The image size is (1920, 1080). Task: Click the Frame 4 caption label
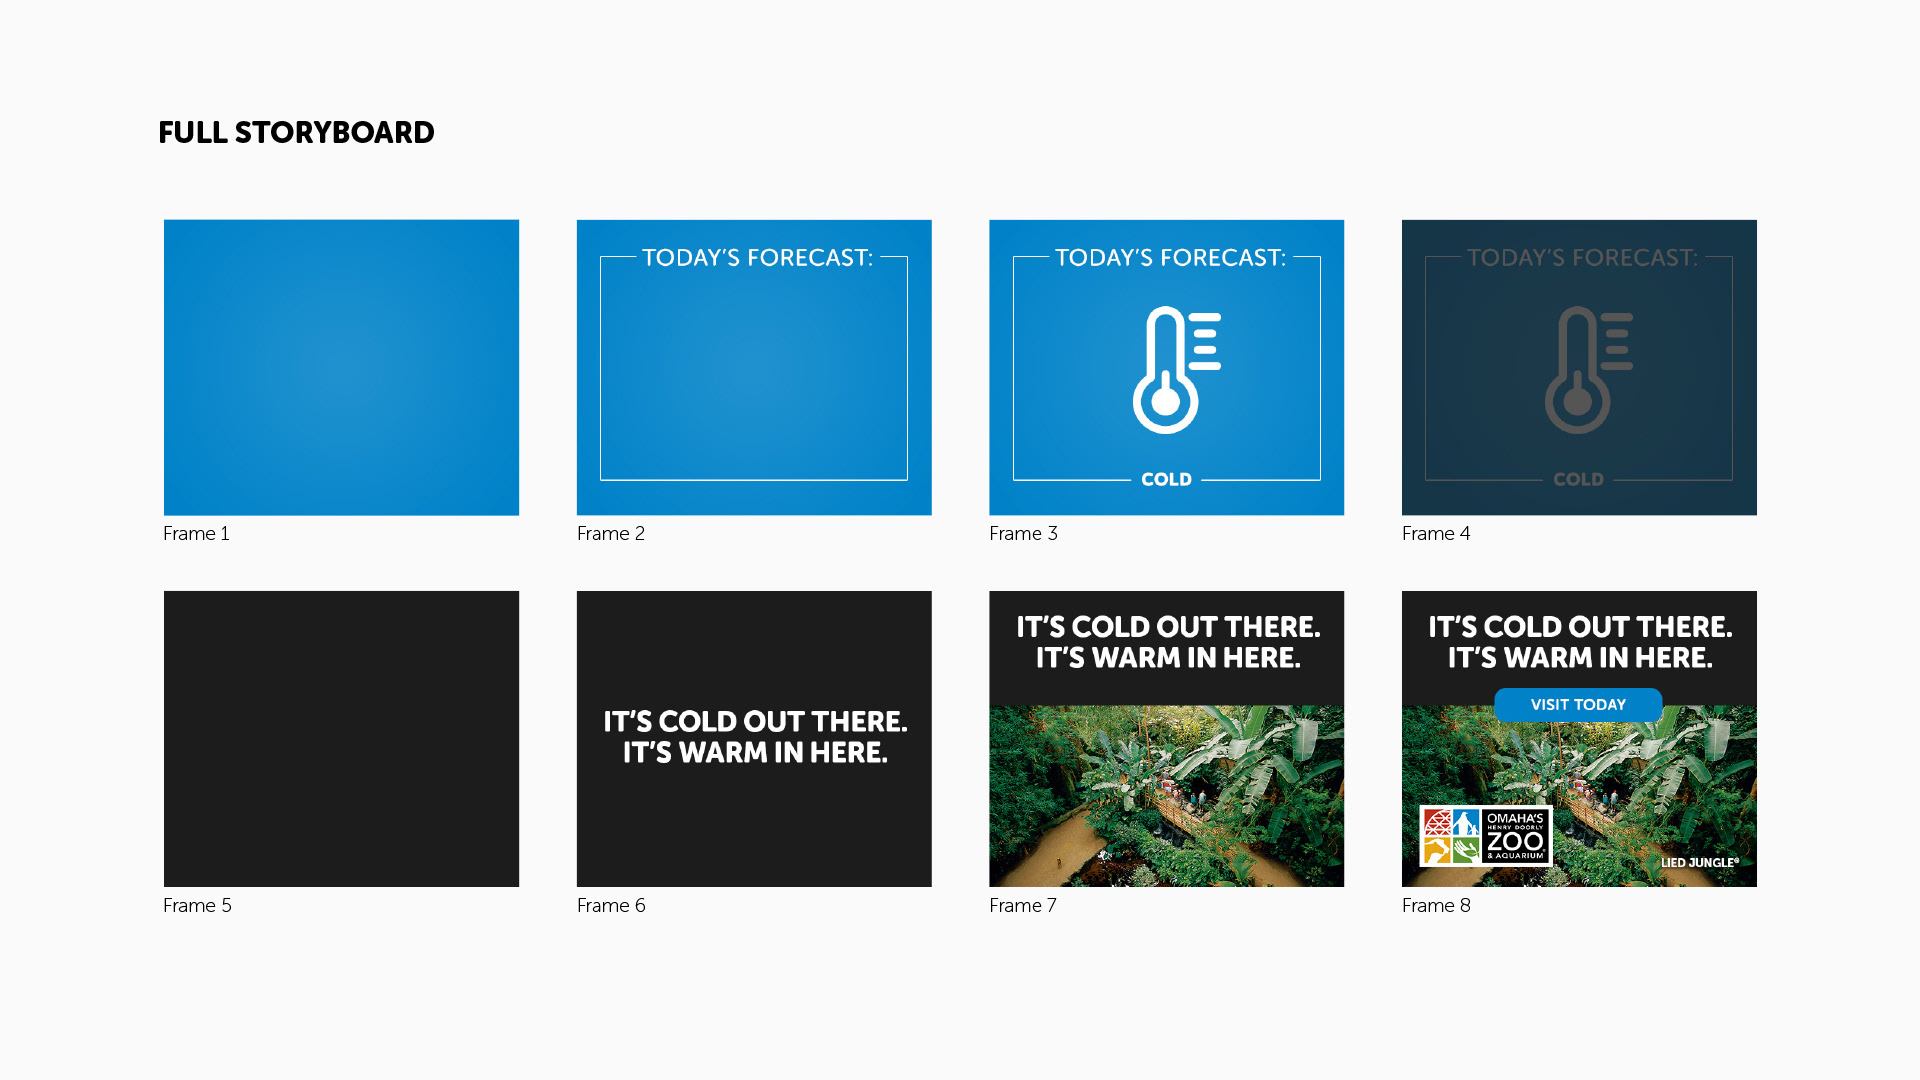click(x=1435, y=533)
